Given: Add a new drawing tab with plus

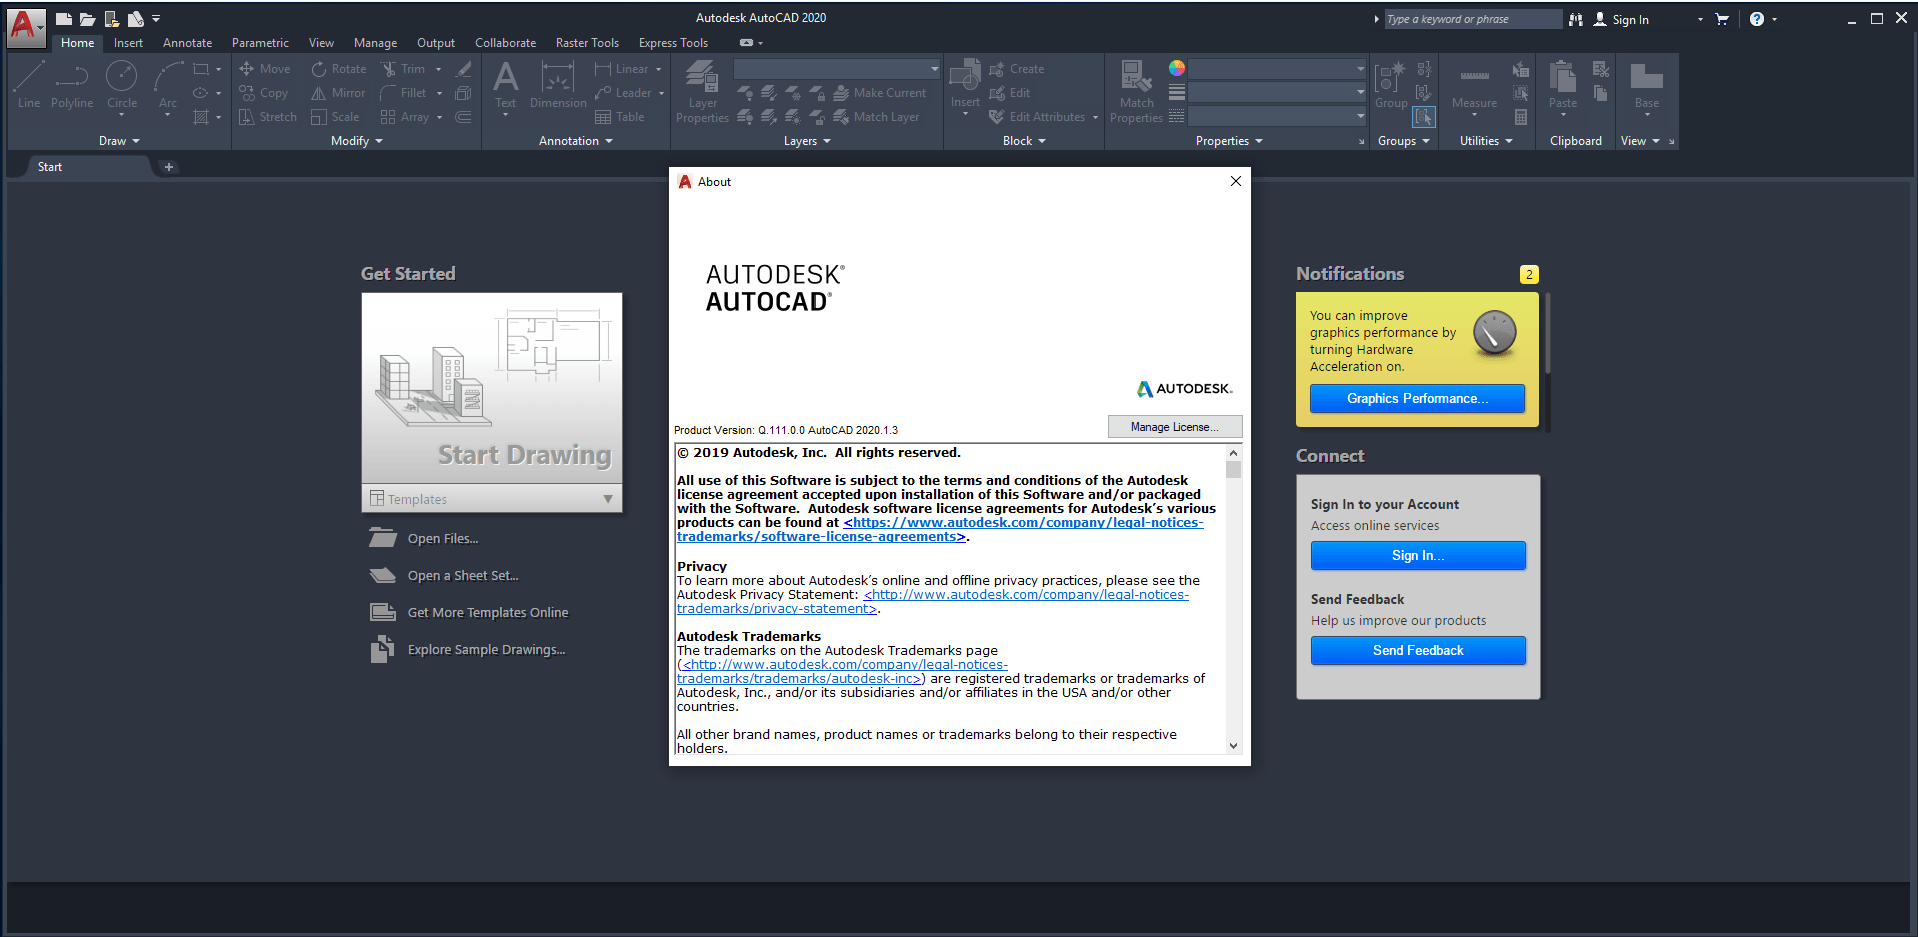Looking at the screenshot, I should tap(169, 167).
